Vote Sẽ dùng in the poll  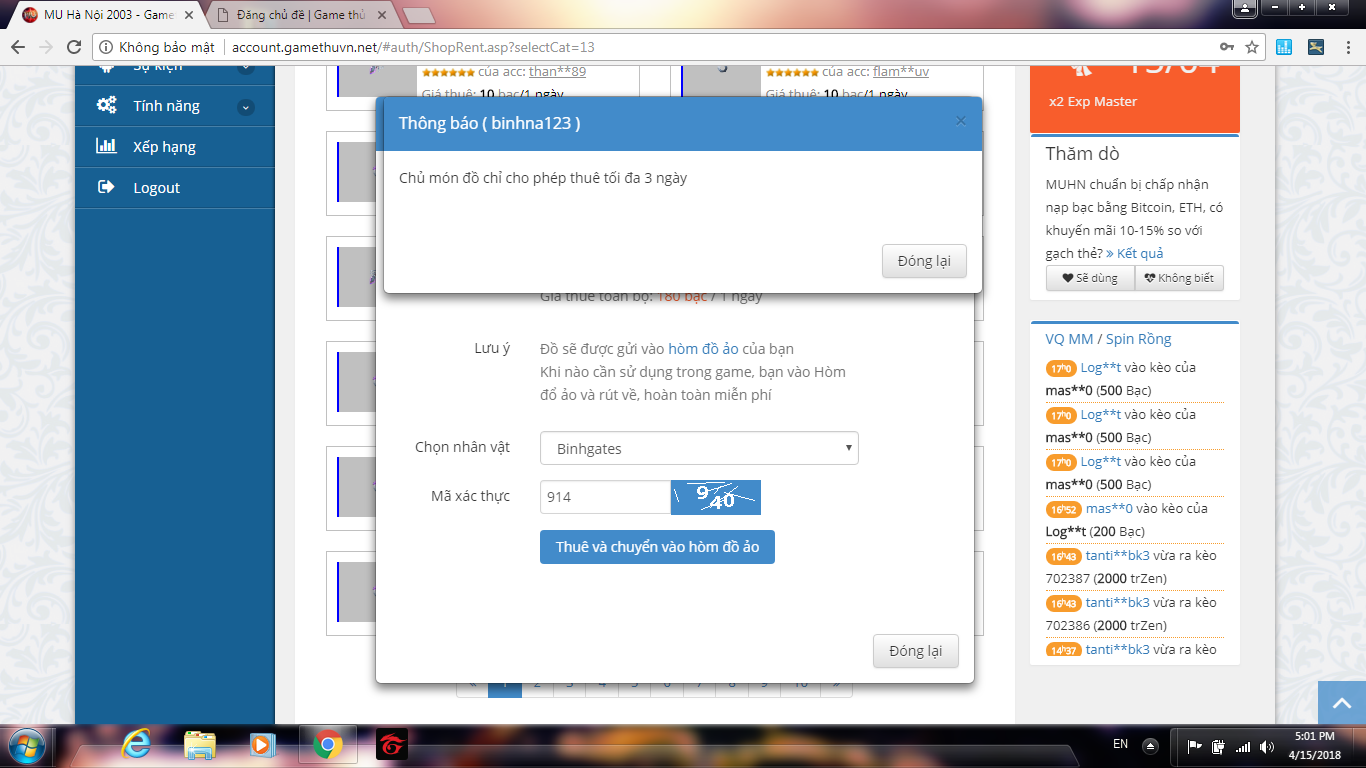[1089, 278]
